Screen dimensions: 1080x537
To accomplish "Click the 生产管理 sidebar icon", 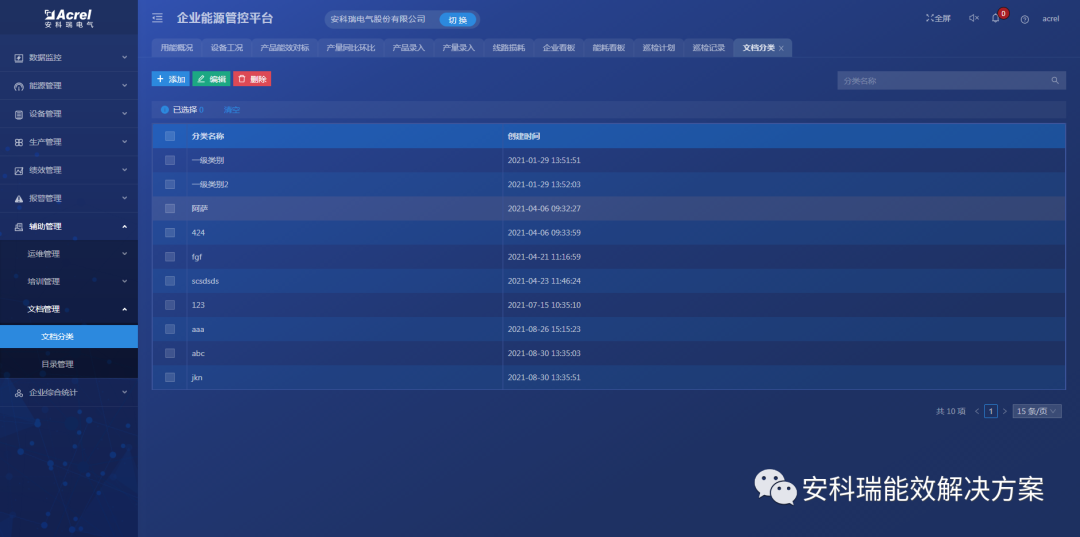I will [x=19, y=143].
